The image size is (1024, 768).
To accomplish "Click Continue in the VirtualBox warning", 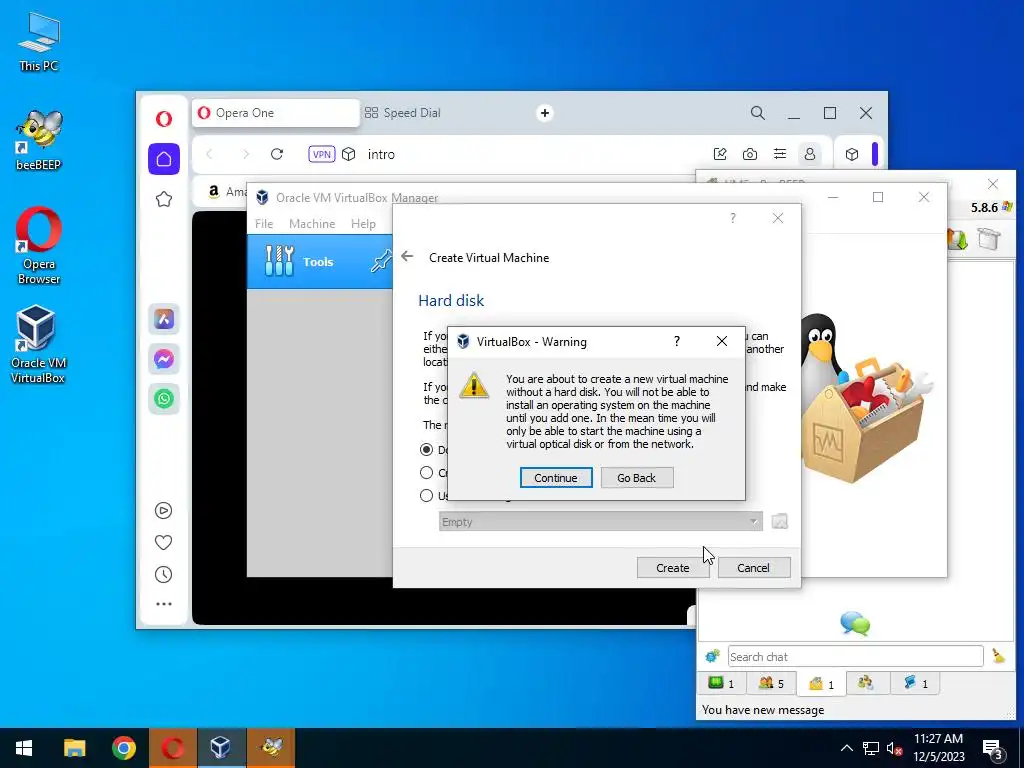I will (x=556, y=477).
